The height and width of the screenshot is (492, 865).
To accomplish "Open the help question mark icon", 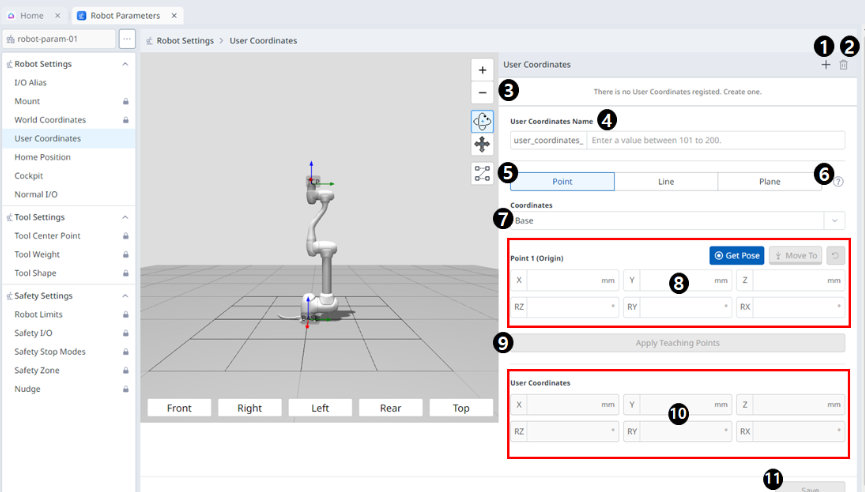I will pyautogui.click(x=838, y=182).
